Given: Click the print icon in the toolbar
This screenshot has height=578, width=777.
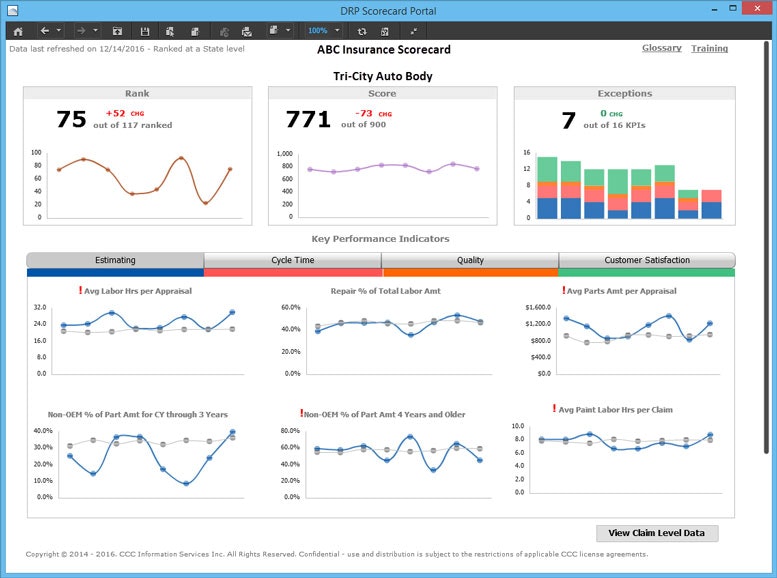Looking at the screenshot, I should (246, 31).
